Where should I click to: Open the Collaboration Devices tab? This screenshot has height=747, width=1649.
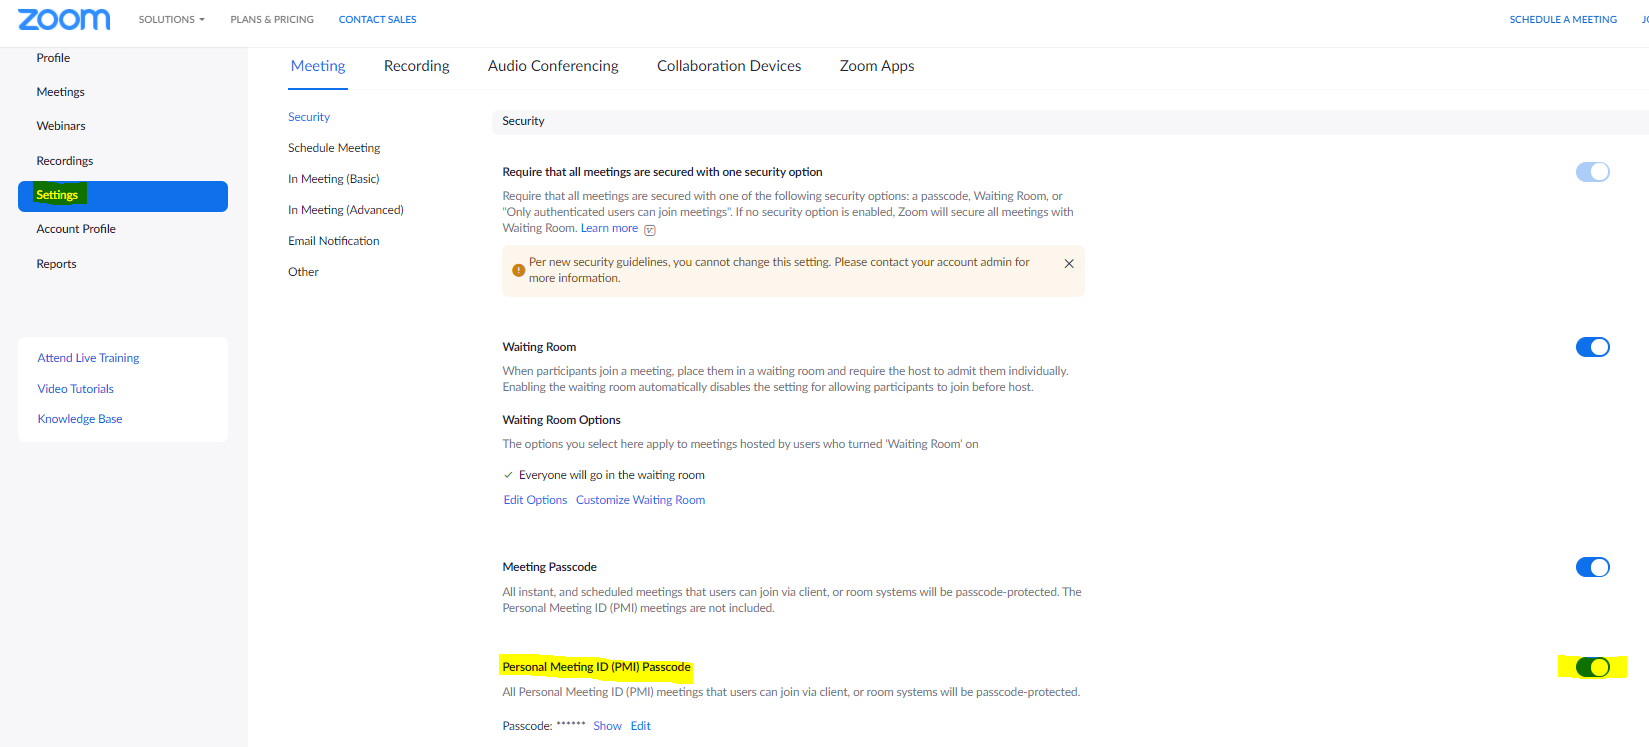[729, 66]
